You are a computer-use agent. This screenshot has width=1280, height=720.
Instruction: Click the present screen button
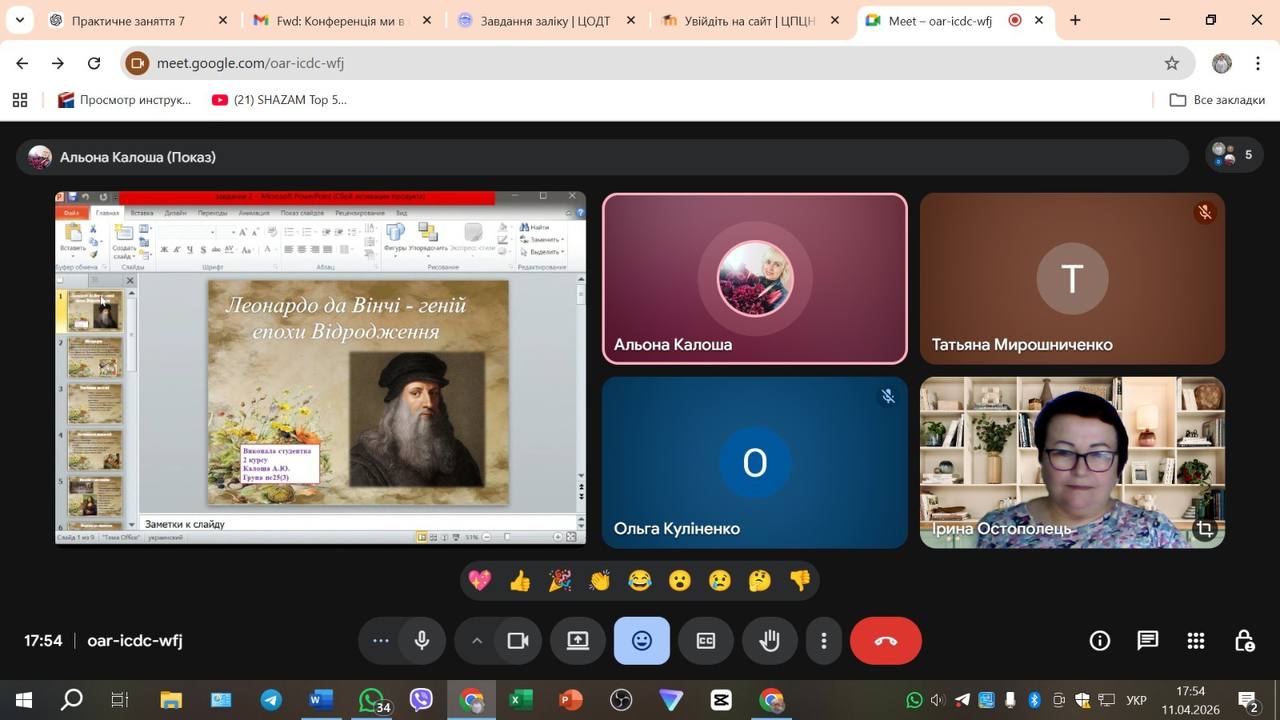point(578,641)
